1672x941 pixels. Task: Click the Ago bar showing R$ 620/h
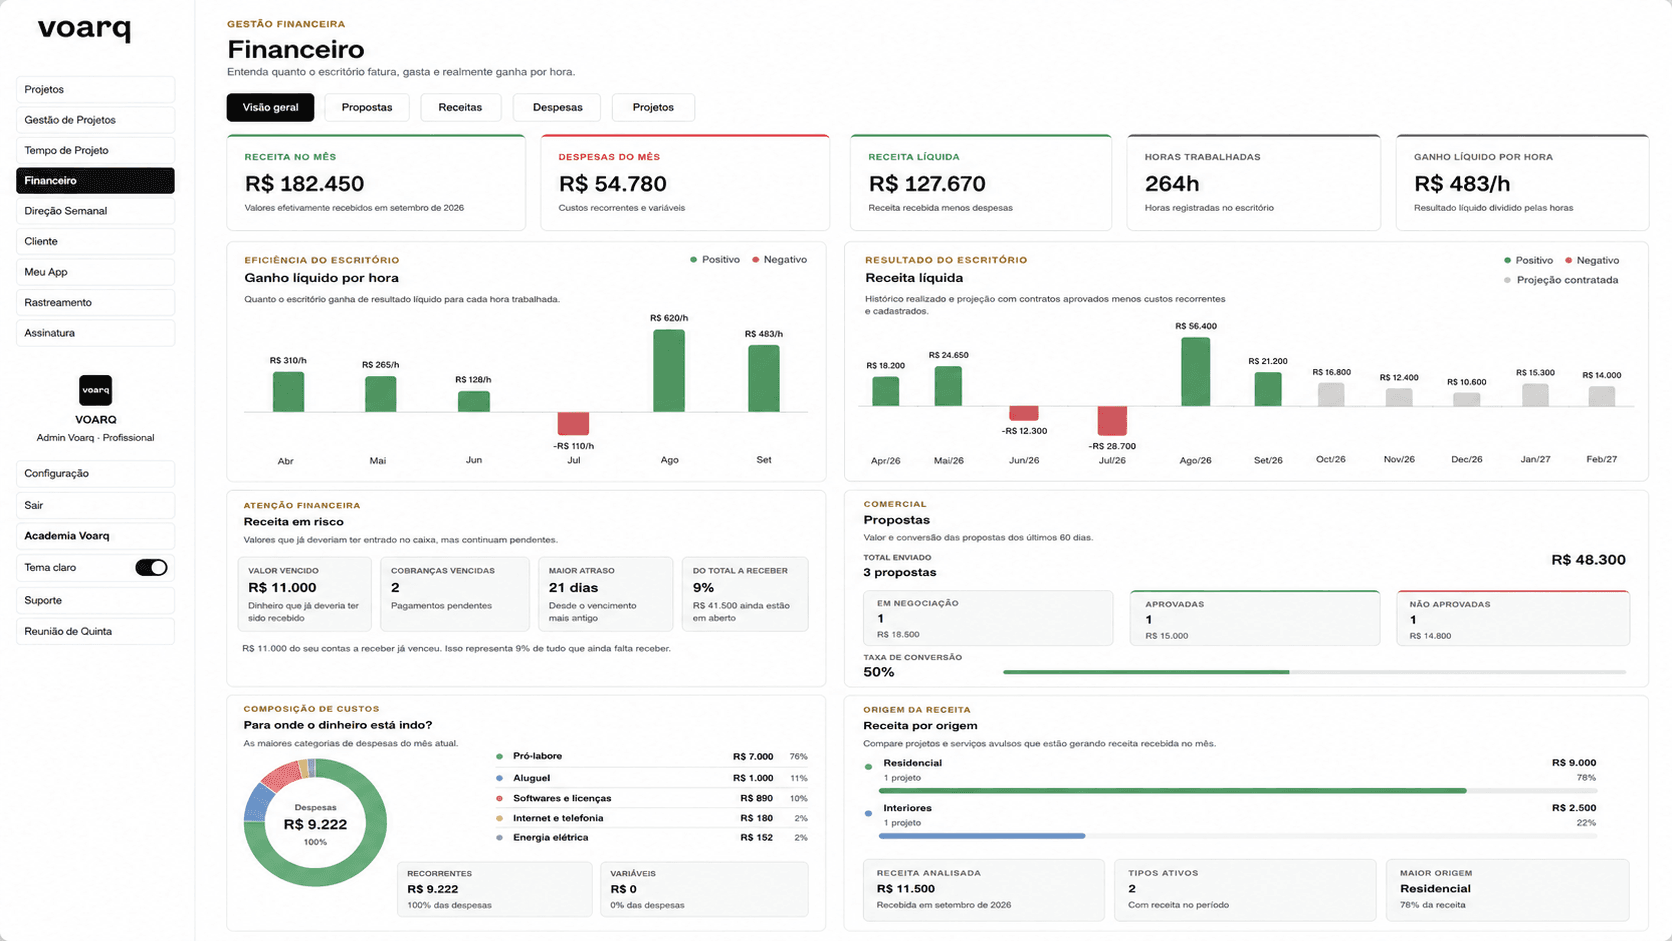(x=669, y=370)
